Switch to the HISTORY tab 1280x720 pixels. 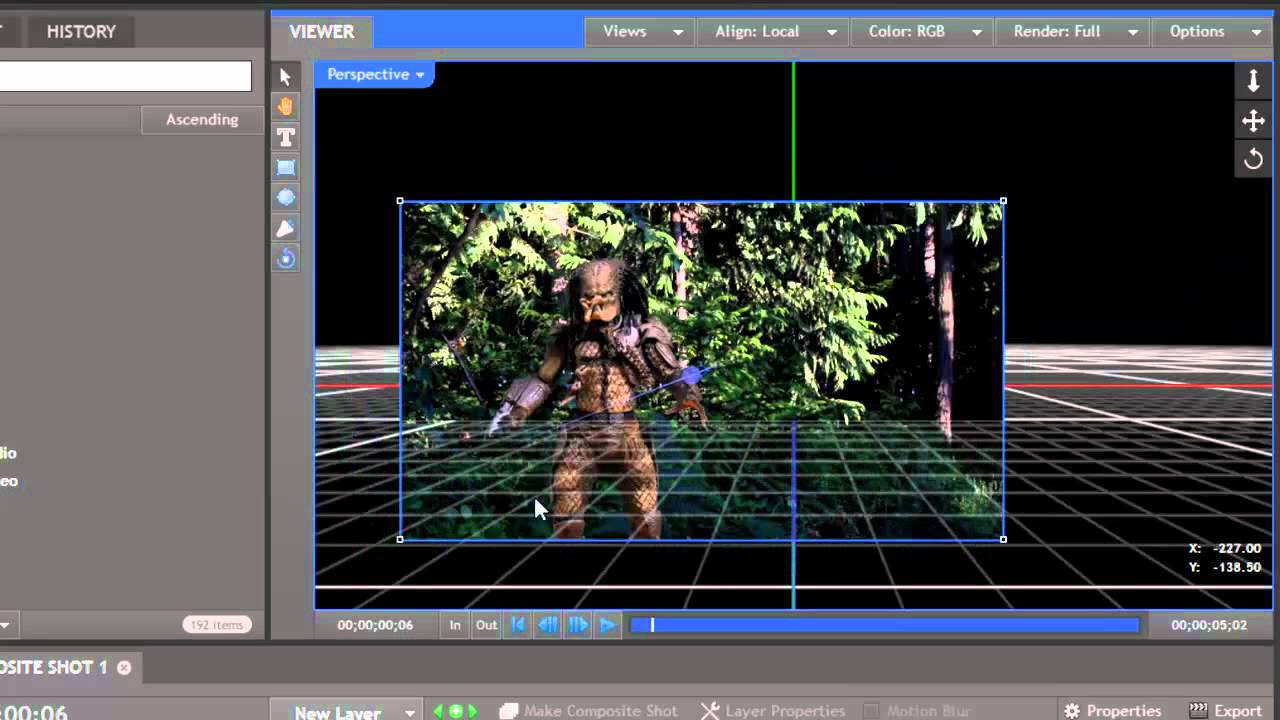(x=81, y=31)
